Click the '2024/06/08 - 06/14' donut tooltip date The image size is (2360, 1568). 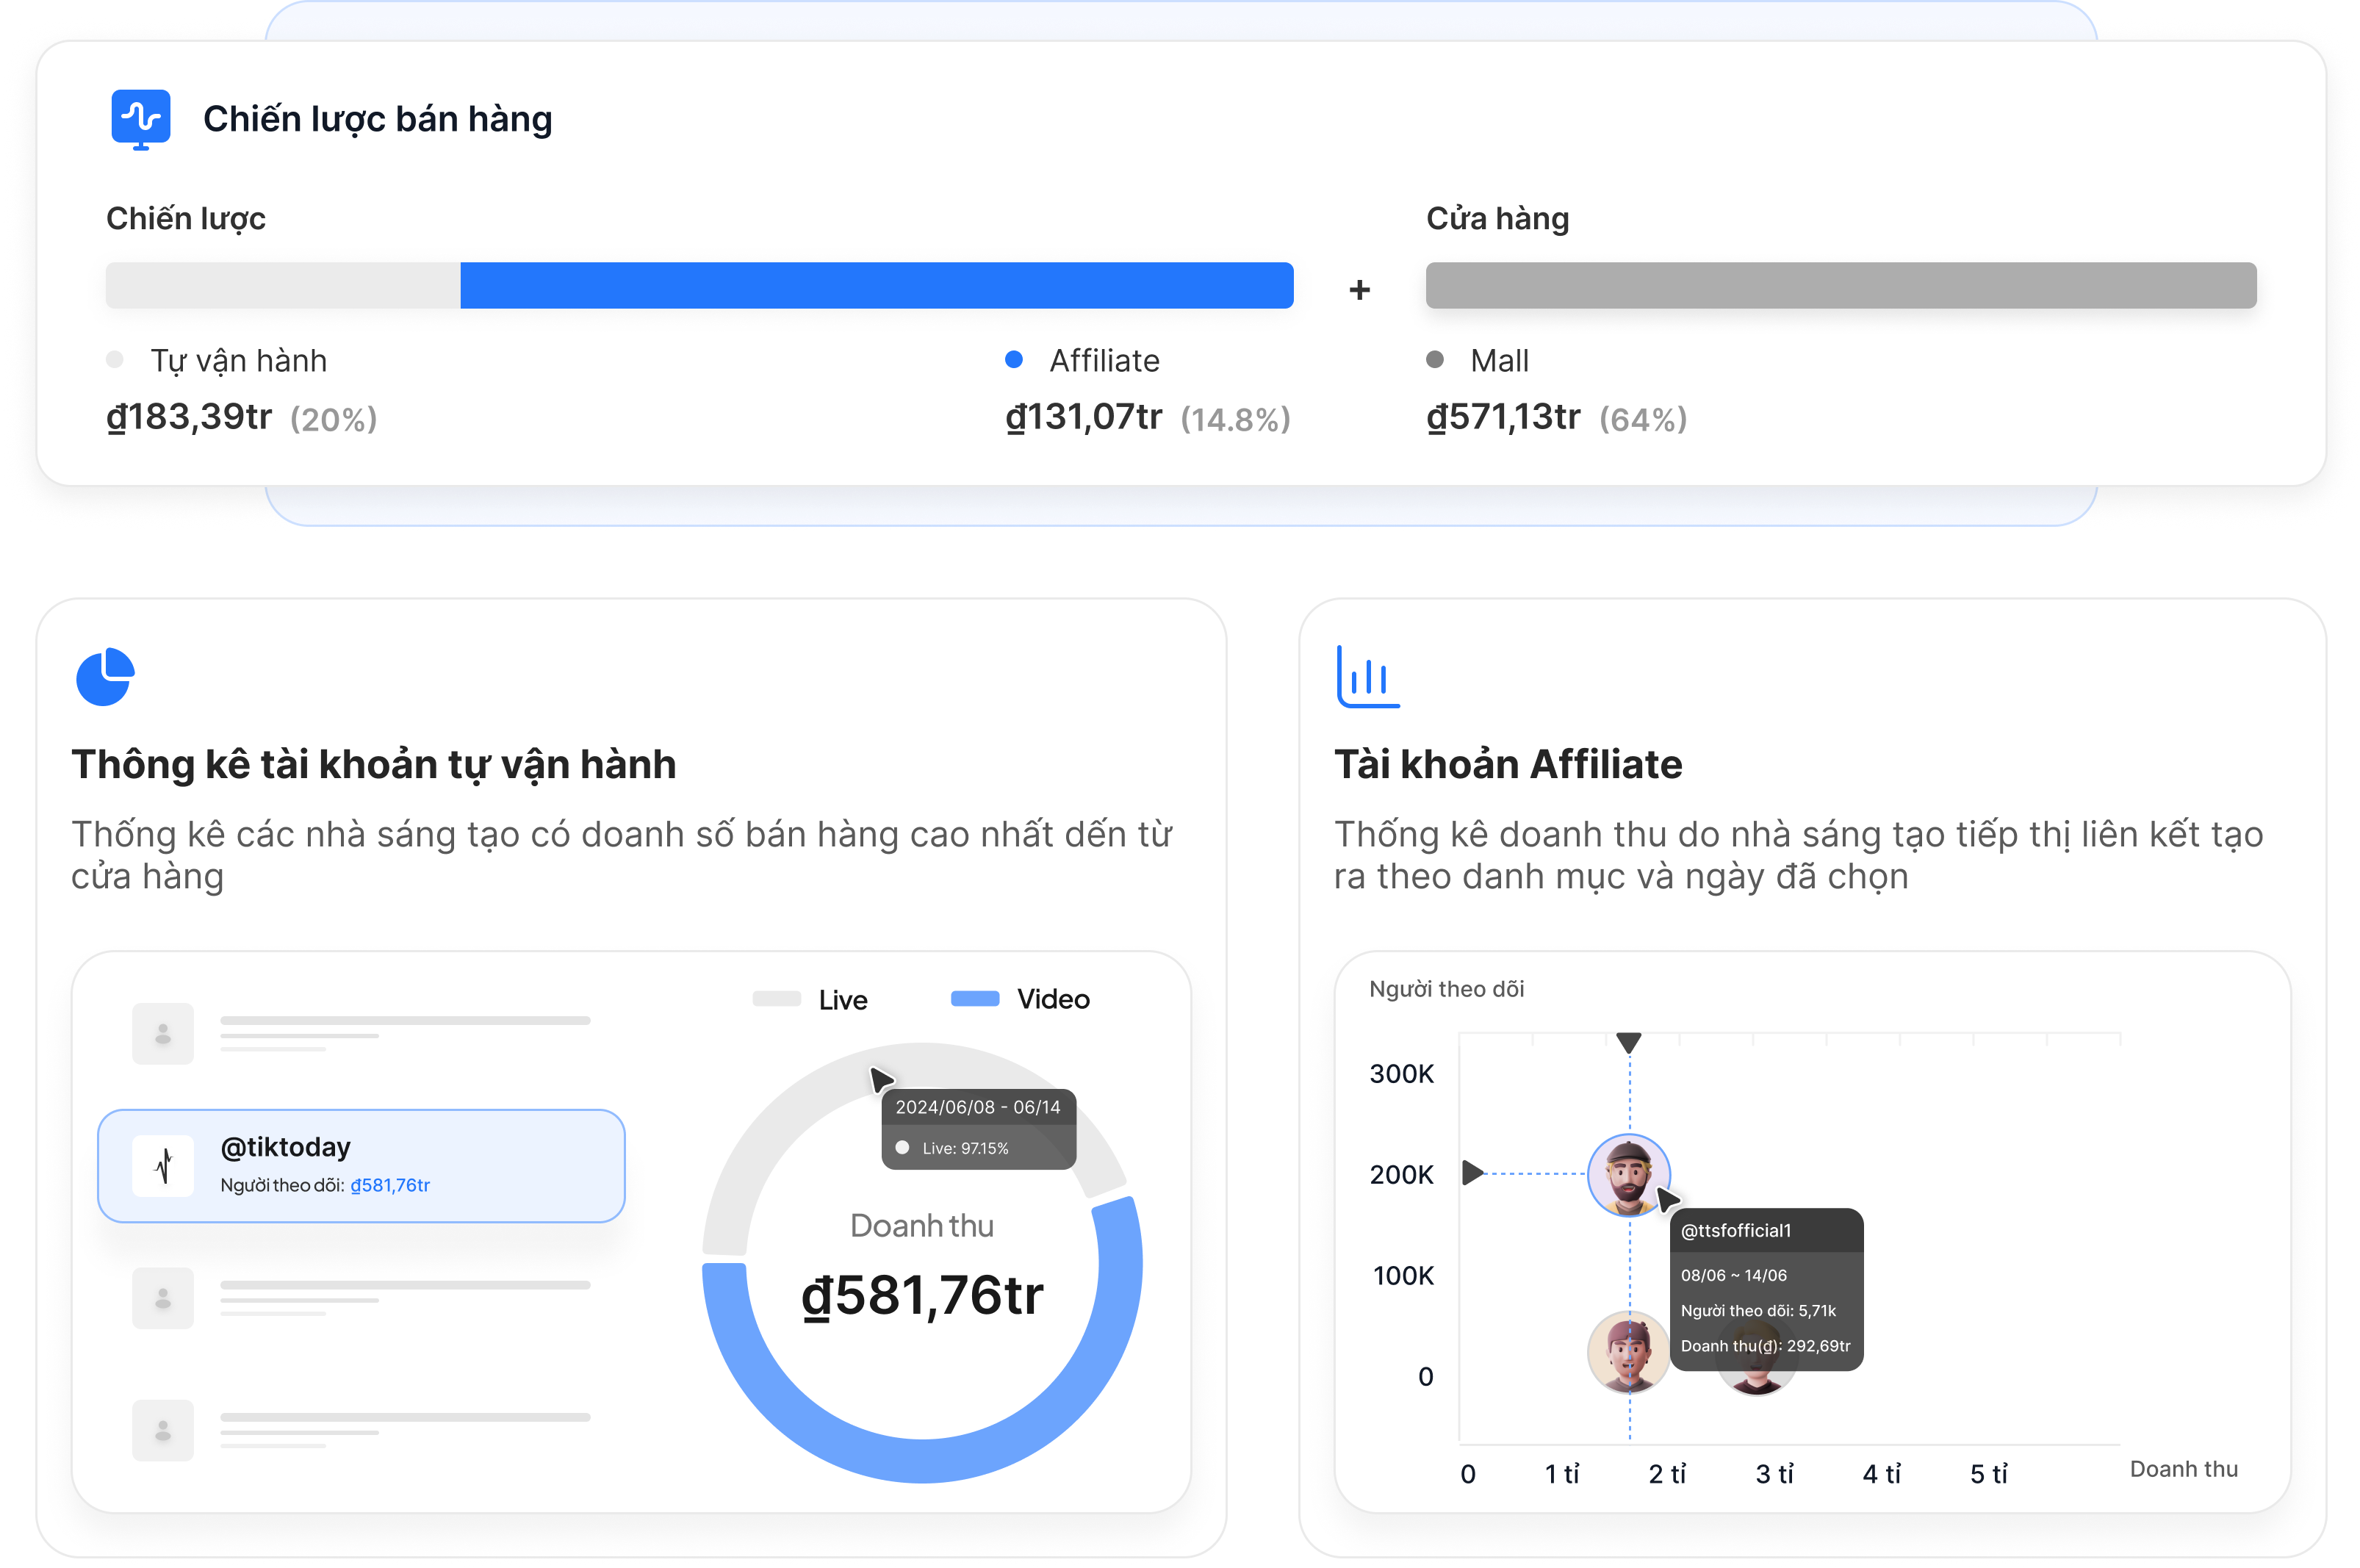pyautogui.click(x=977, y=1107)
